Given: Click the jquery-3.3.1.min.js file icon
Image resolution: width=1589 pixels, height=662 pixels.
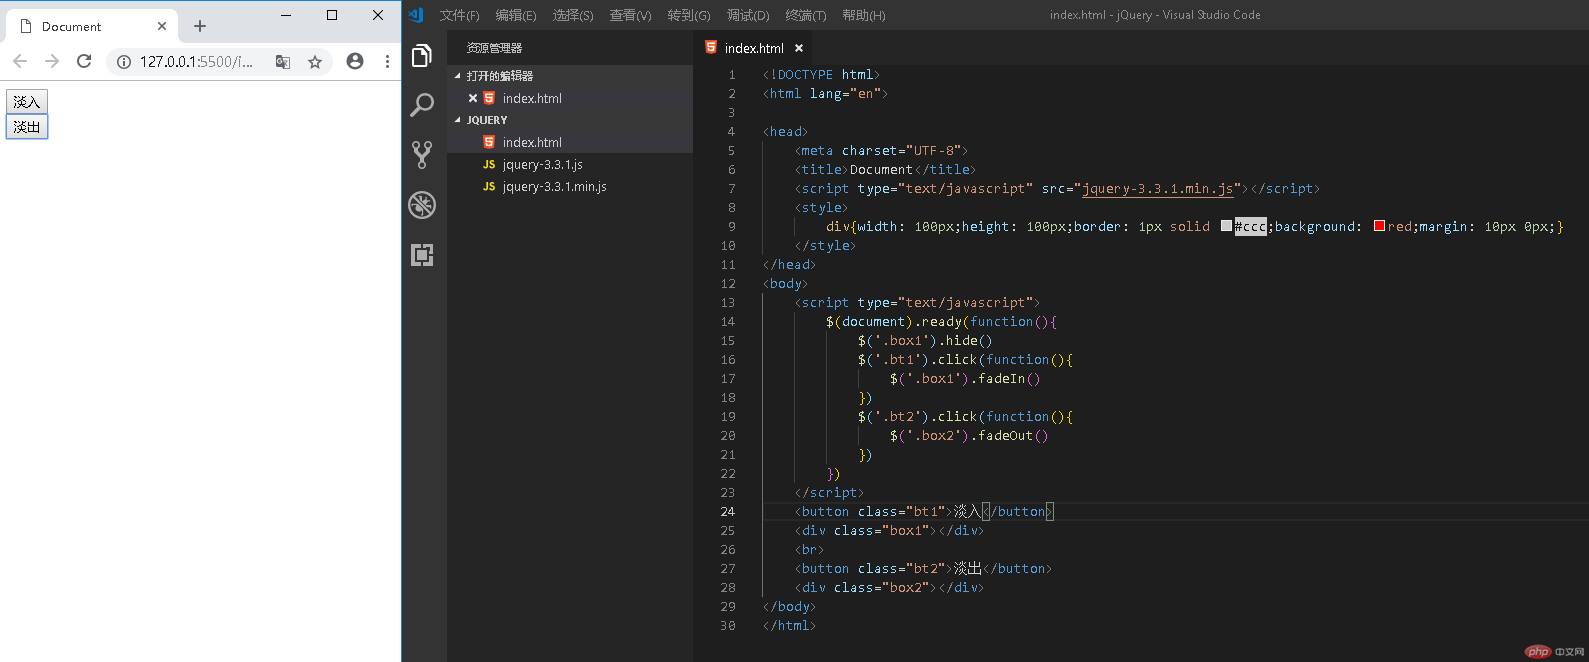Looking at the screenshot, I should [489, 186].
